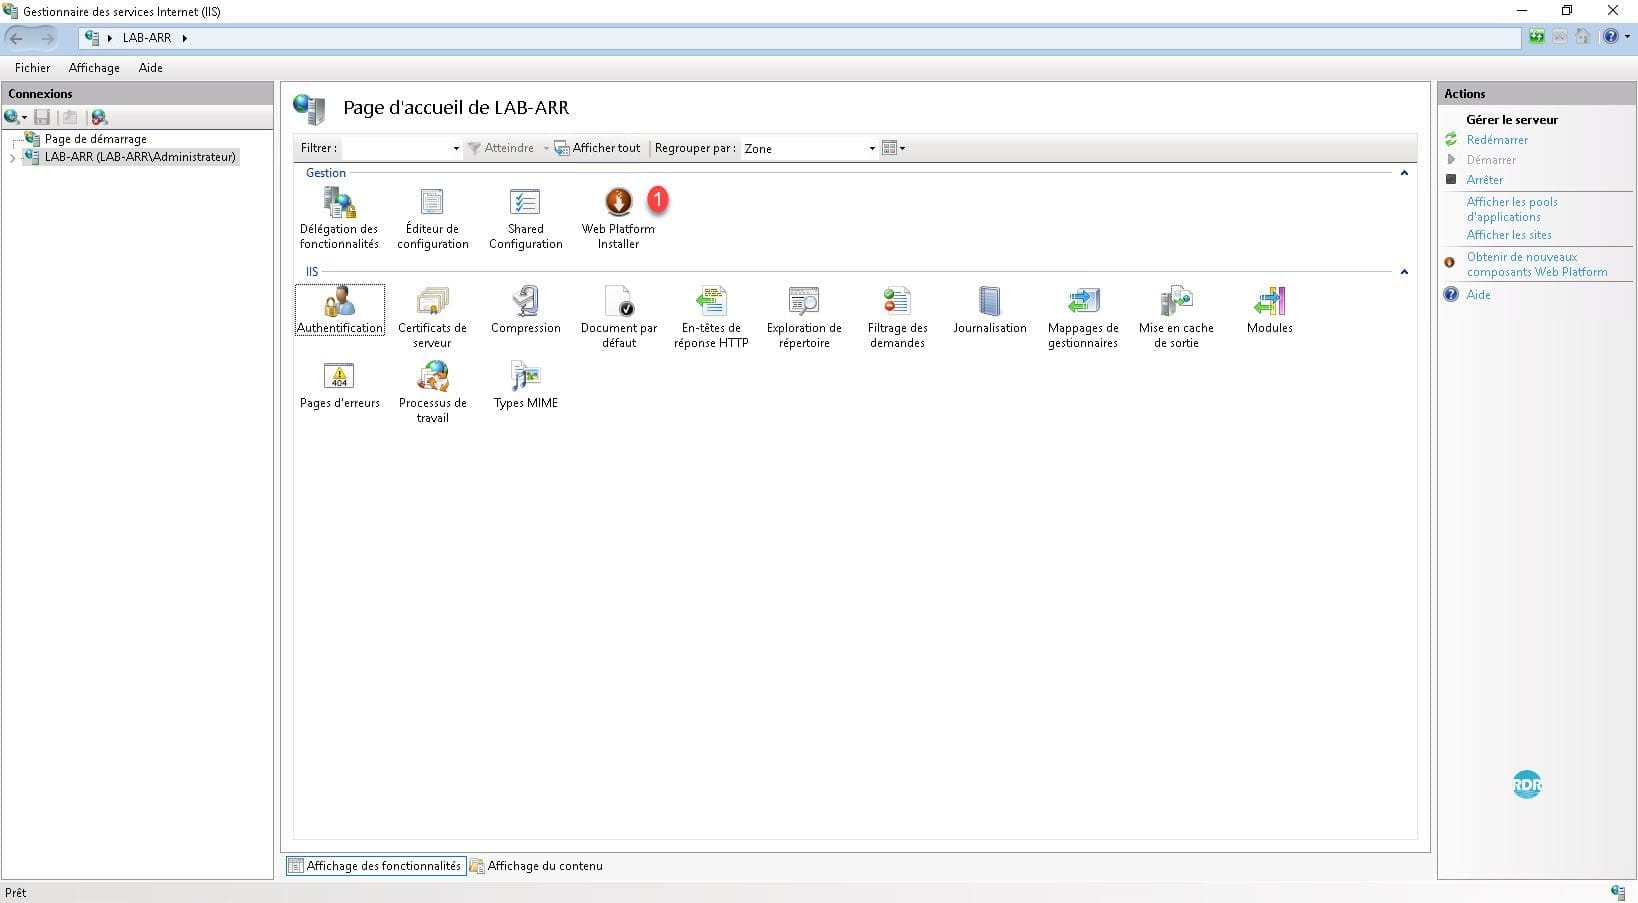Select the Journalisation feature icon

[990, 310]
